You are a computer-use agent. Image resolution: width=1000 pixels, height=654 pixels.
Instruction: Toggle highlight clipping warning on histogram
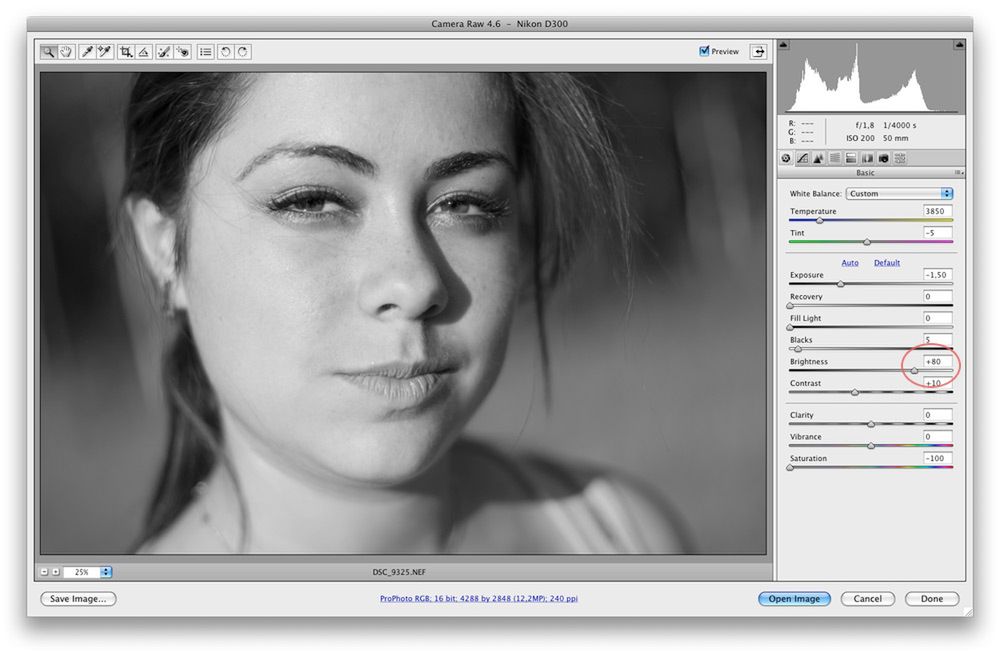pyautogui.click(x=959, y=45)
